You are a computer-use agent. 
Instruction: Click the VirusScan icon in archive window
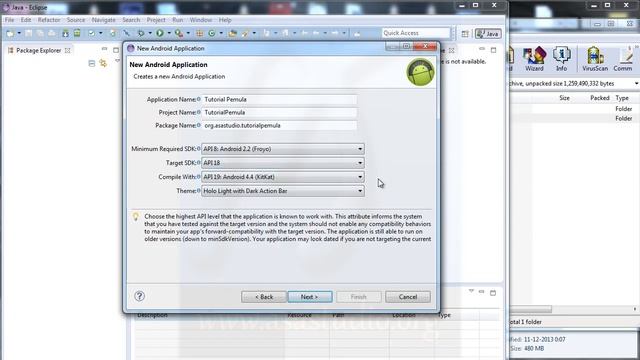(x=595, y=59)
